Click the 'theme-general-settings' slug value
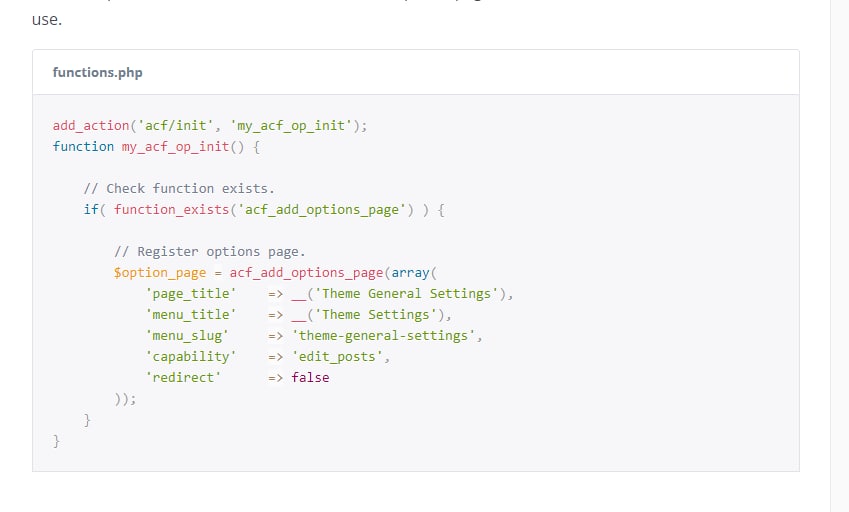The image size is (849, 512). point(383,336)
